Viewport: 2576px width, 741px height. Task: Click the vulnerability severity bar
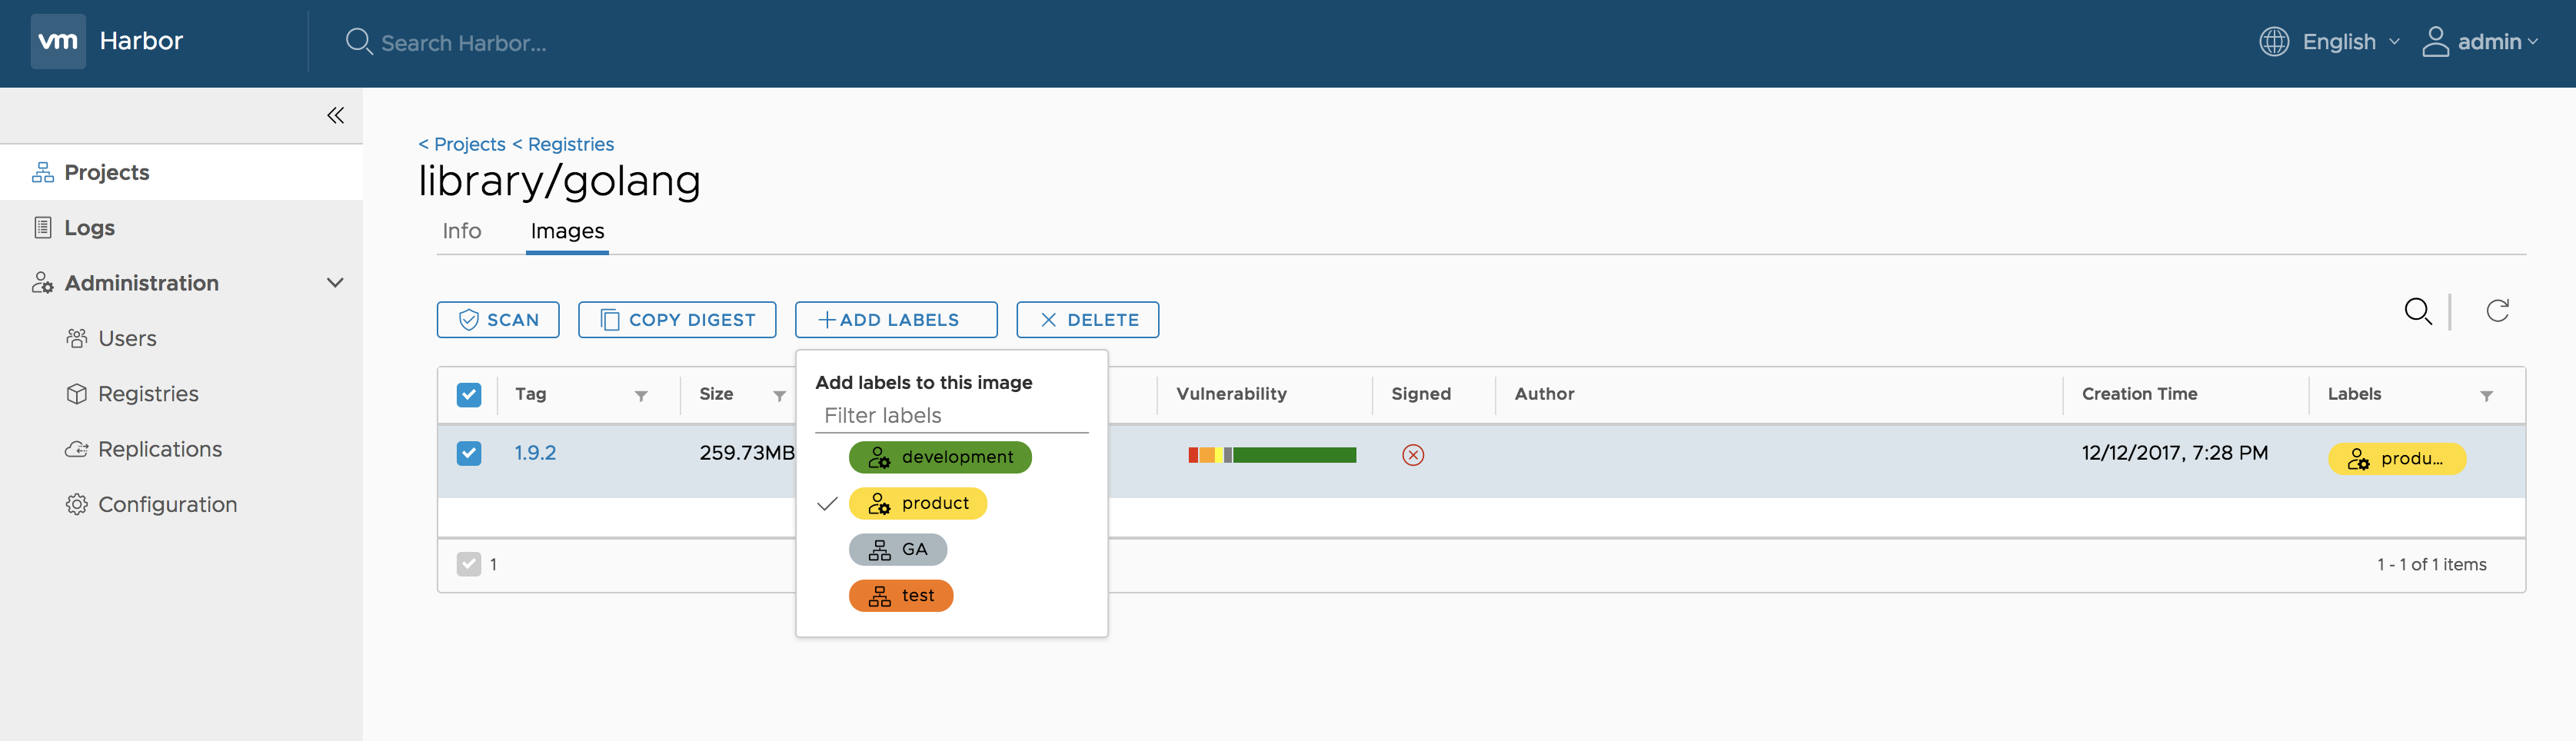[x=1272, y=455]
